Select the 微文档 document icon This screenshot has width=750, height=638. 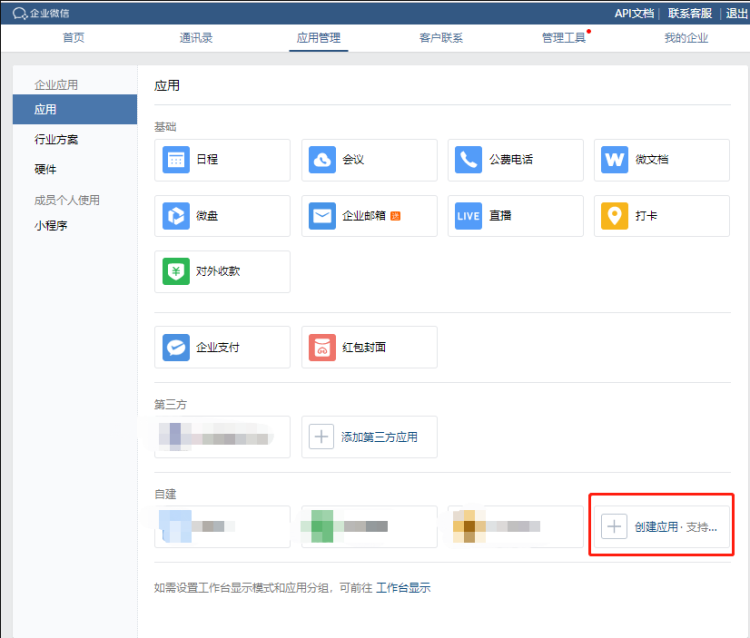(614, 160)
